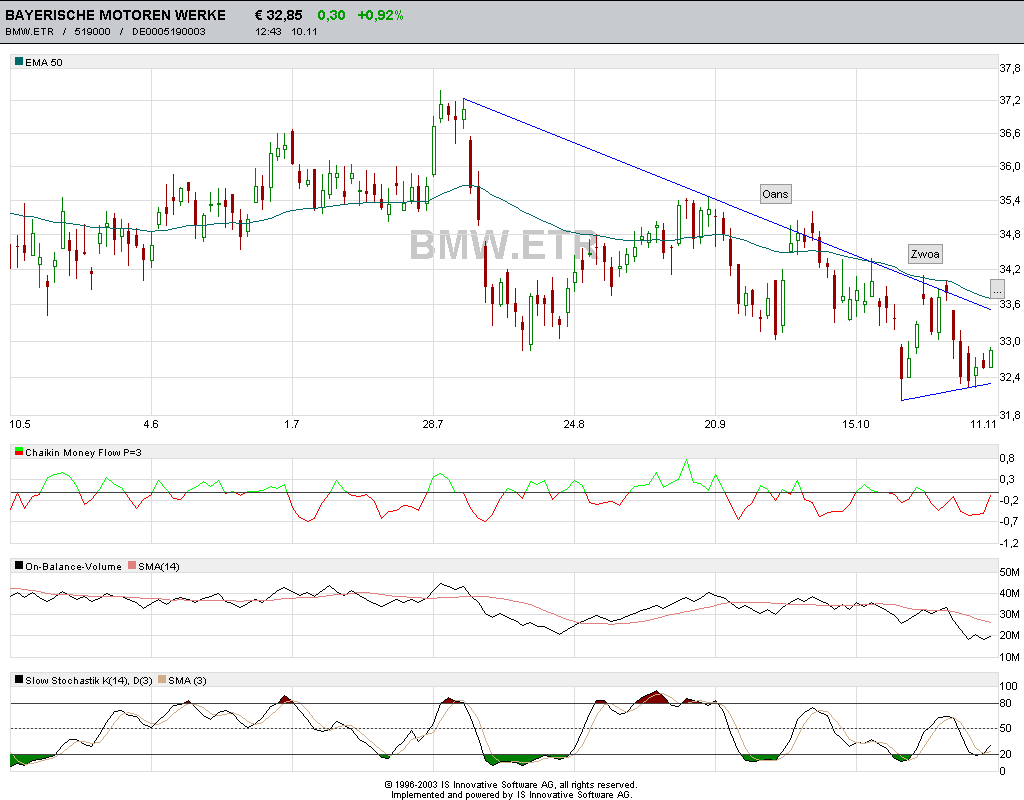Viewport: 1024px width, 800px height.
Task: Click the On-Balance-Volume black legend square
Action: (x=19, y=566)
